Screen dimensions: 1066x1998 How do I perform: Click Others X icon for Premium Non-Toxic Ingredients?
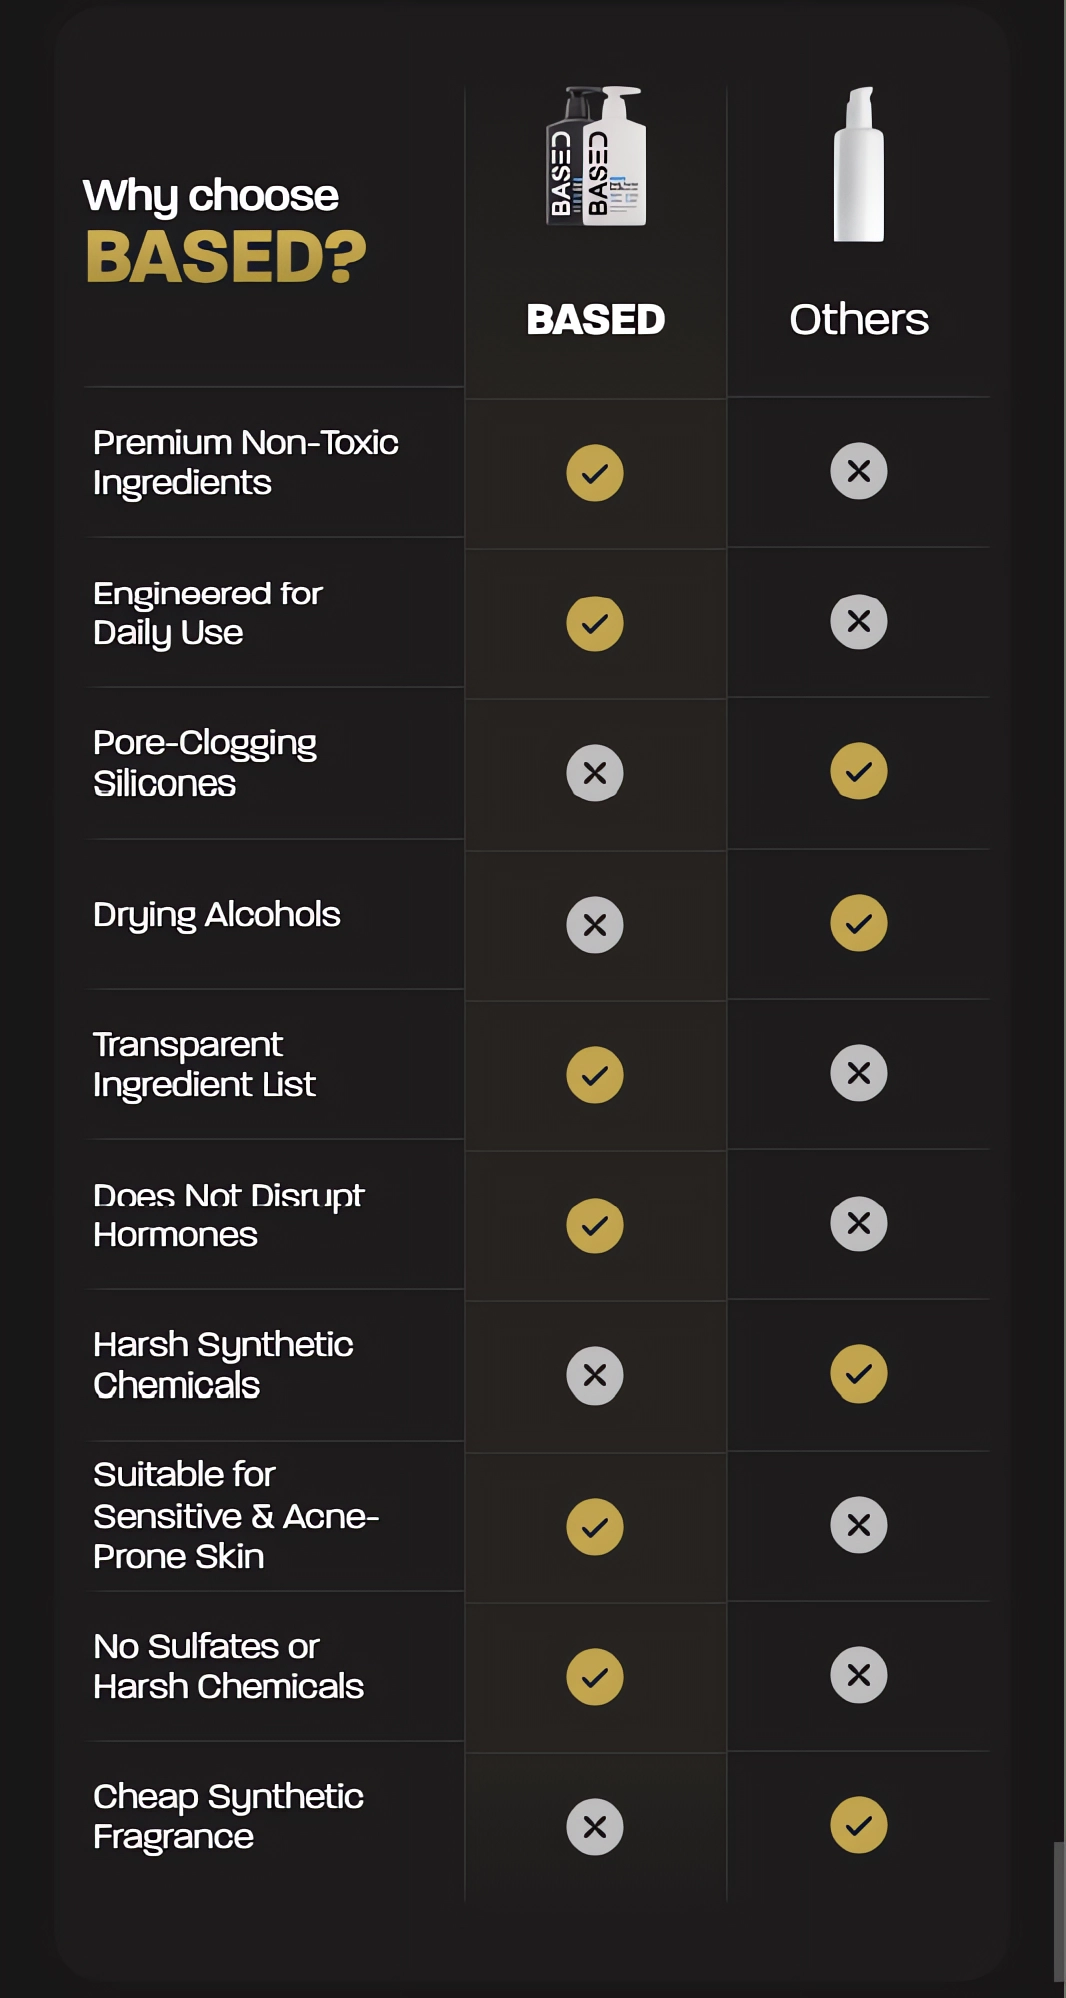click(x=859, y=471)
